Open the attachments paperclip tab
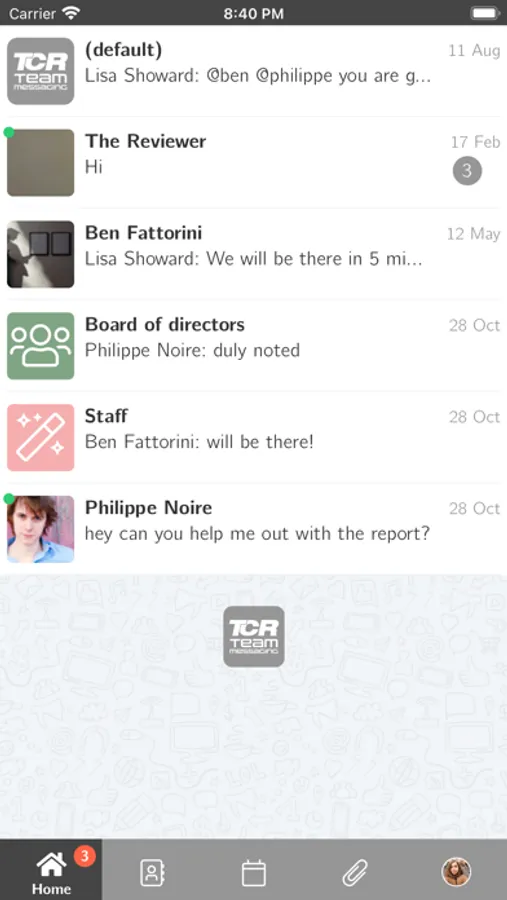Image resolution: width=507 pixels, height=900 pixels. [355, 873]
